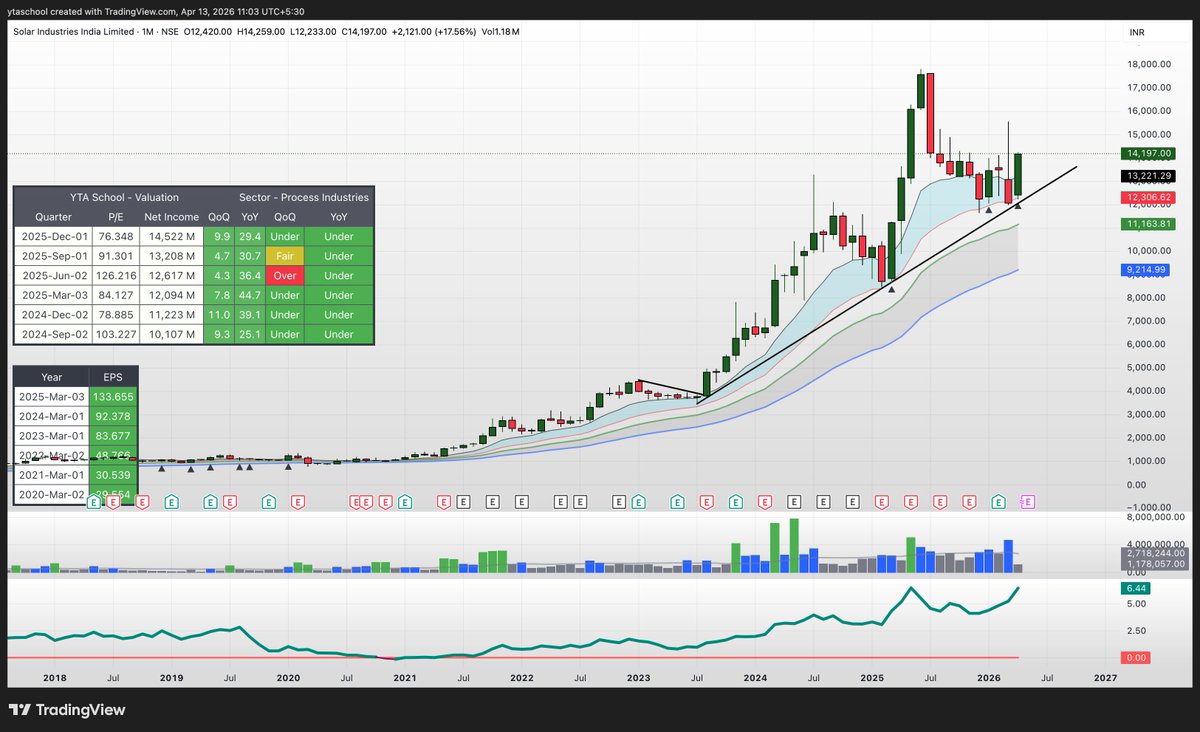The image size is (1200, 732).
Task: Click the 2018 time axis label
Action: tap(55, 677)
